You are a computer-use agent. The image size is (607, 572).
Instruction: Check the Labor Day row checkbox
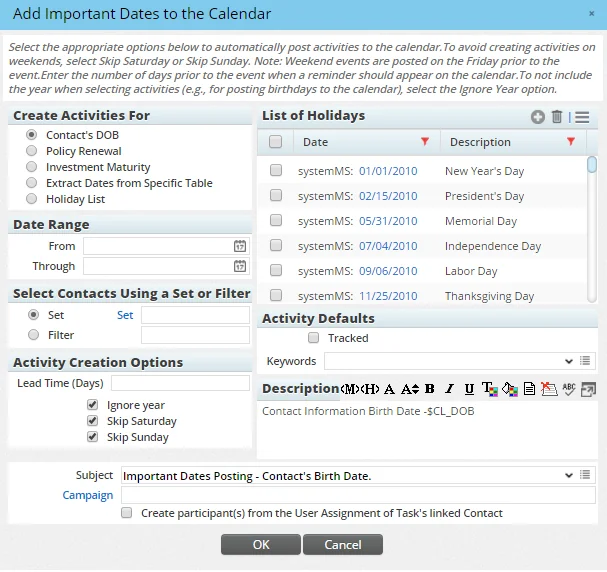[276, 270]
